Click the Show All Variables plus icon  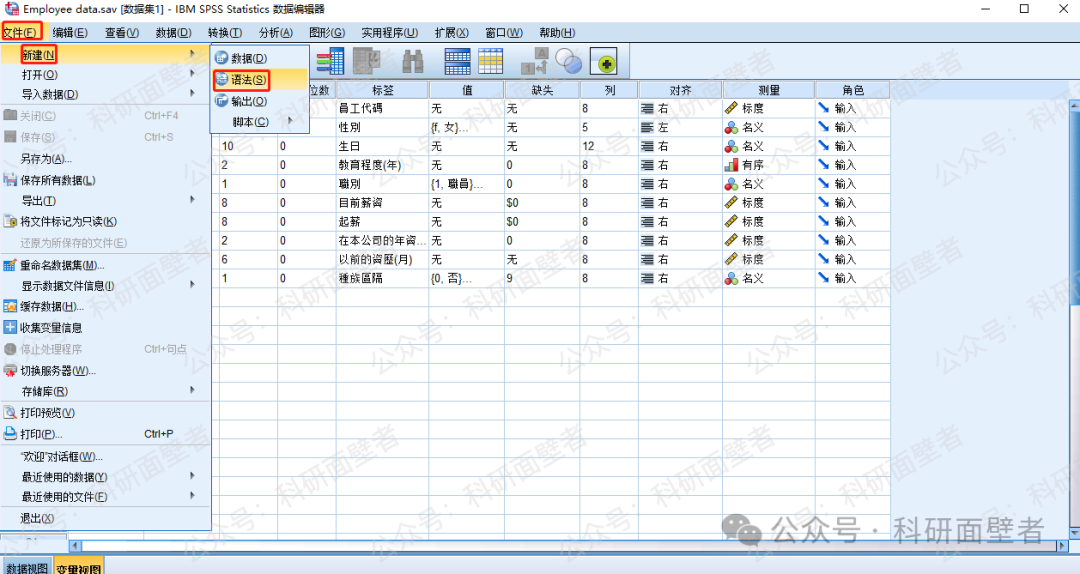pos(604,62)
